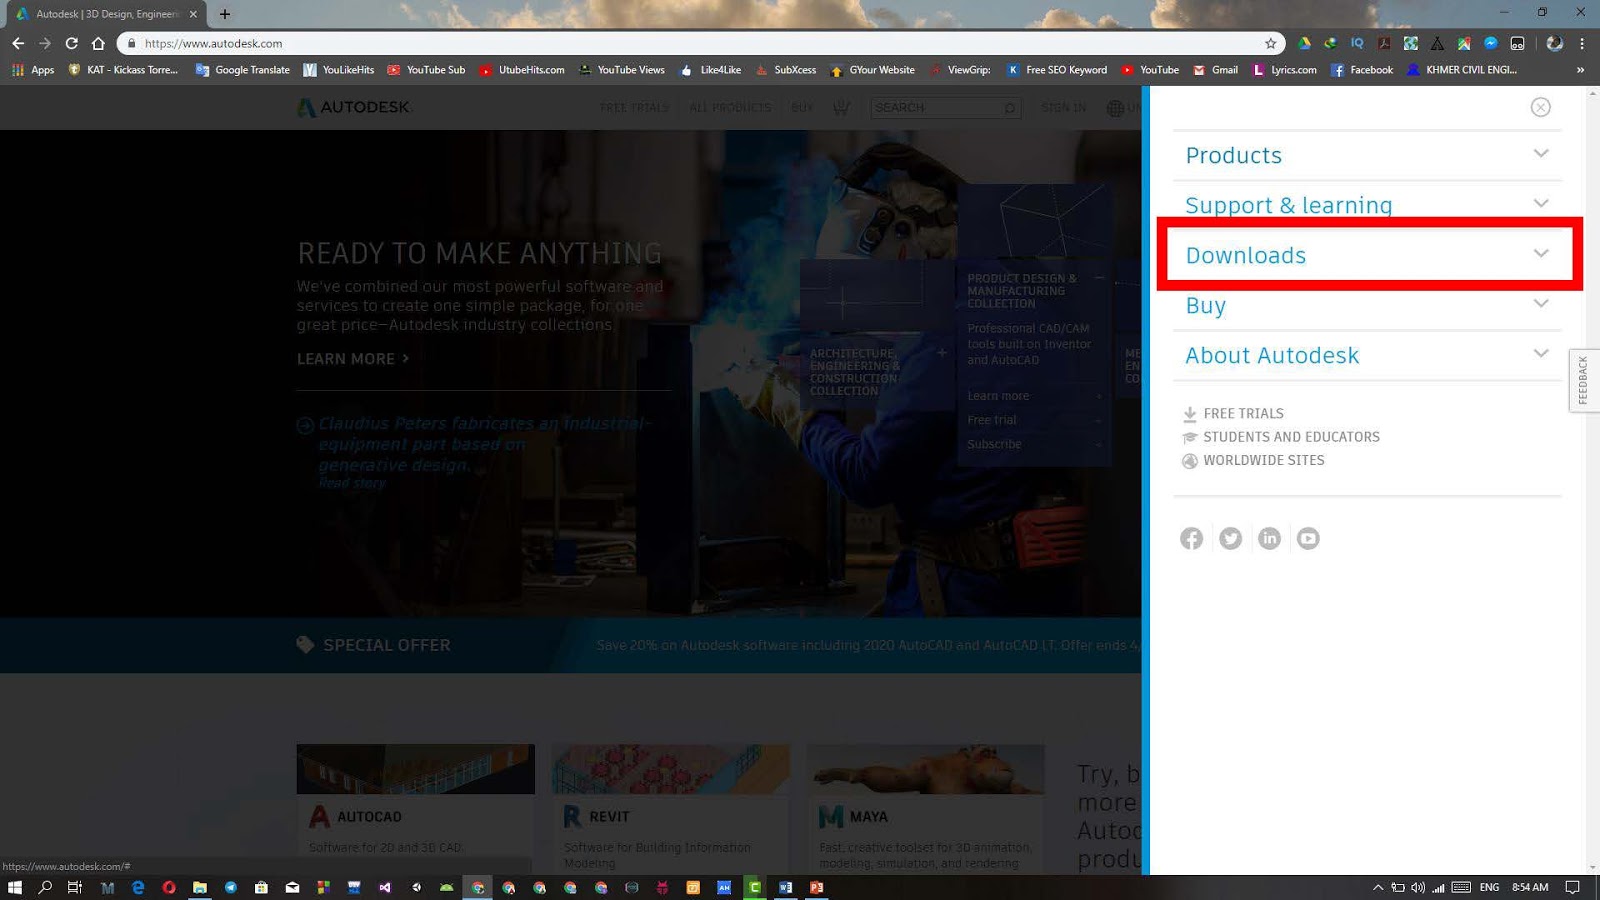Expand the About Autodesk chevron
The width and height of the screenshot is (1600, 900).
1540,353
